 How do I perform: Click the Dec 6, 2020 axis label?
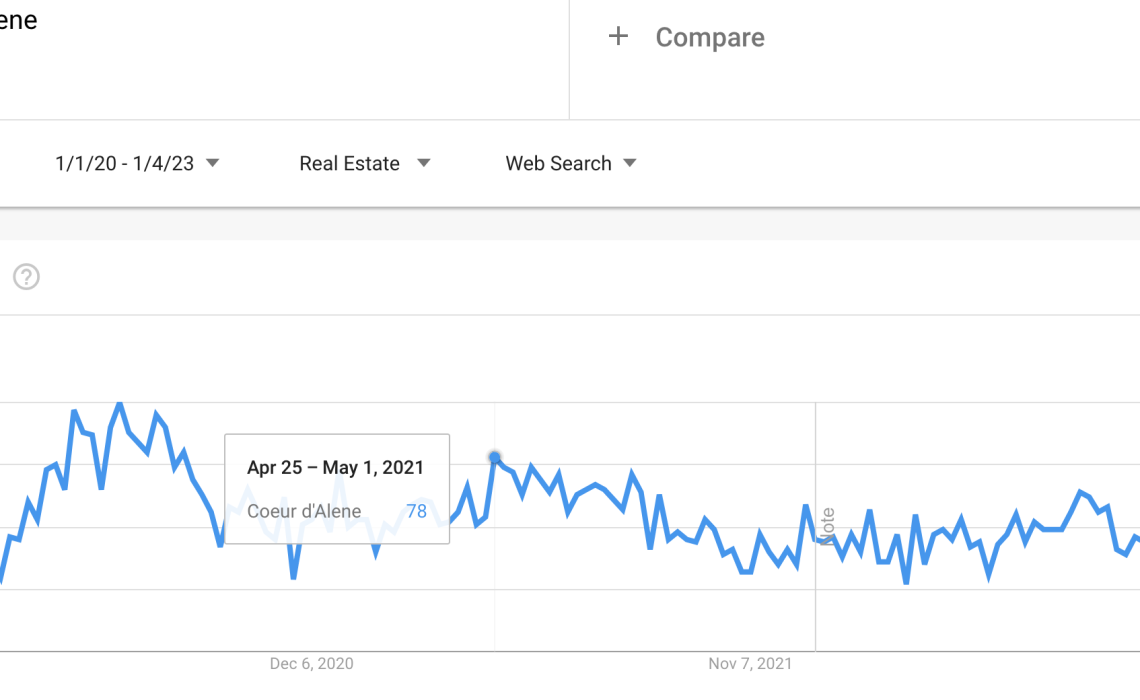pos(311,664)
